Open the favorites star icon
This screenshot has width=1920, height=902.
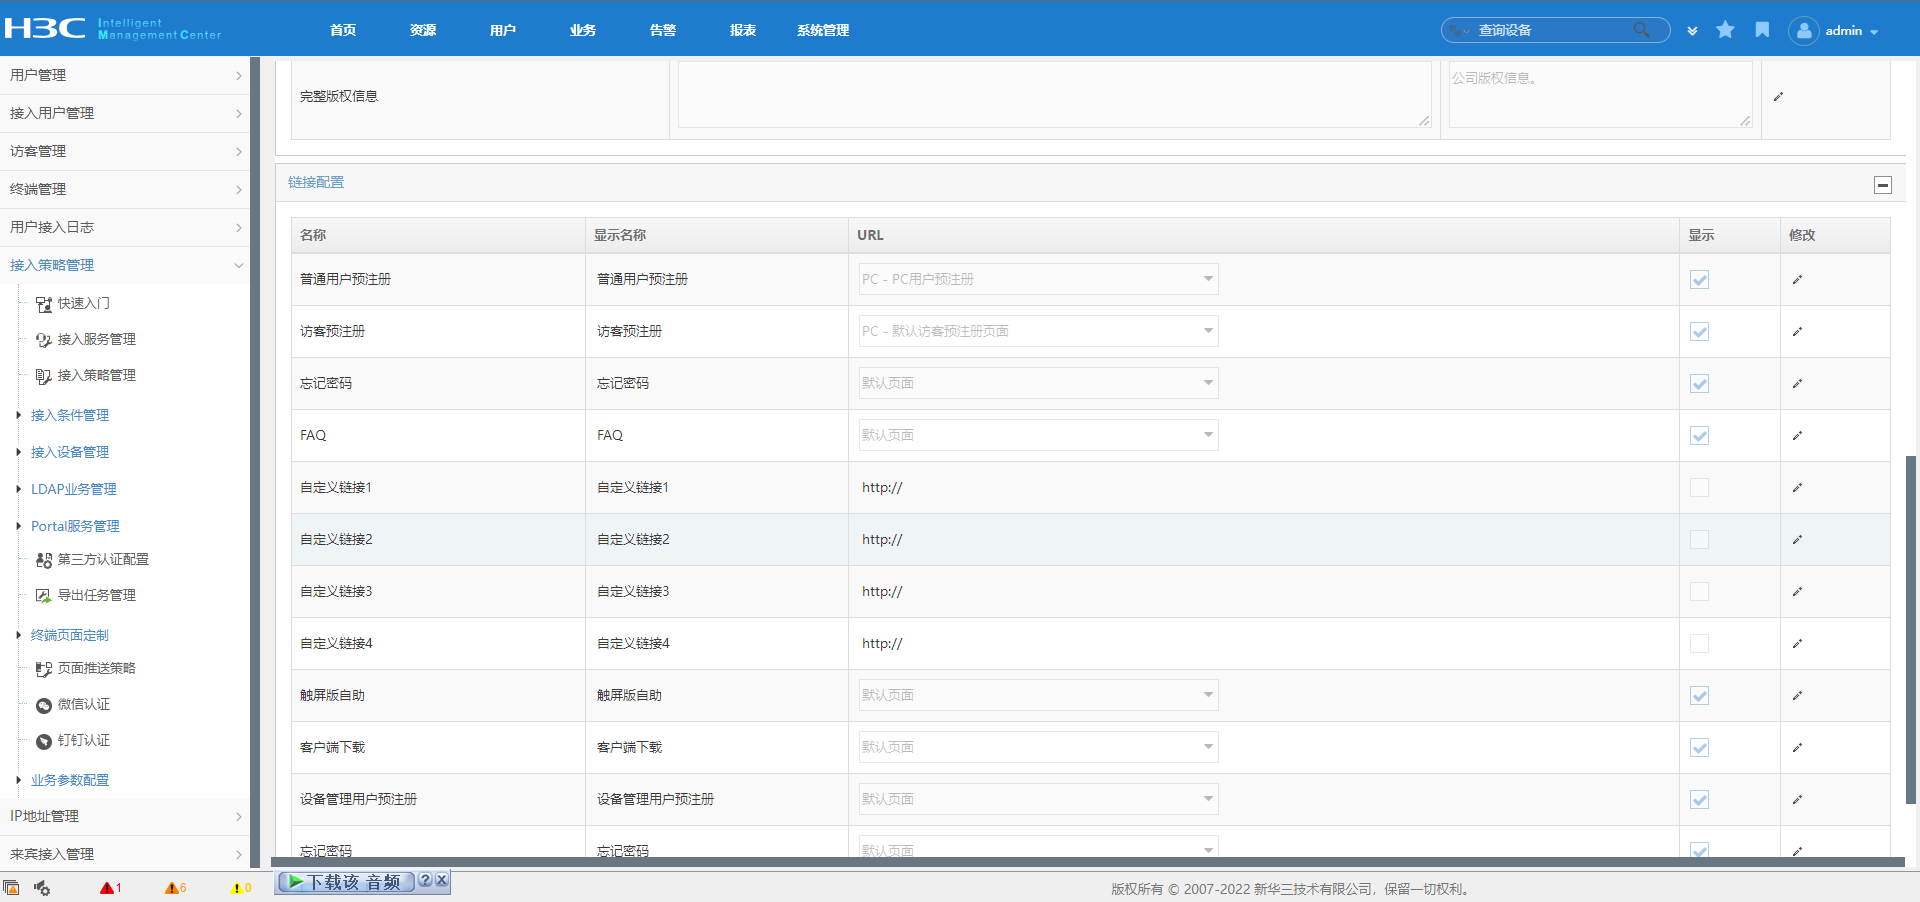(x=1725, y=30)
